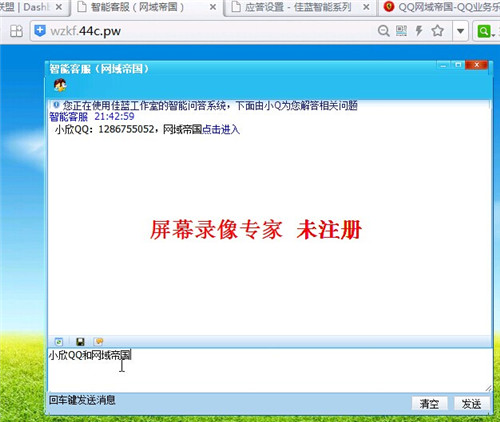Click the lightning speed mode icon
Viewport: 500px width, 422px height.
(x=419, y=31)
